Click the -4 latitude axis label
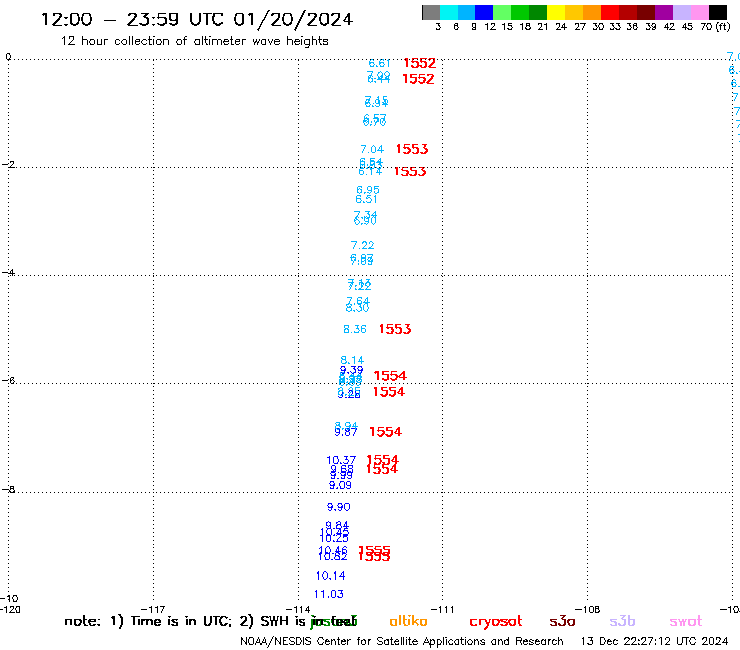This screenshot has height=650, width=740. tap(8, 272)
